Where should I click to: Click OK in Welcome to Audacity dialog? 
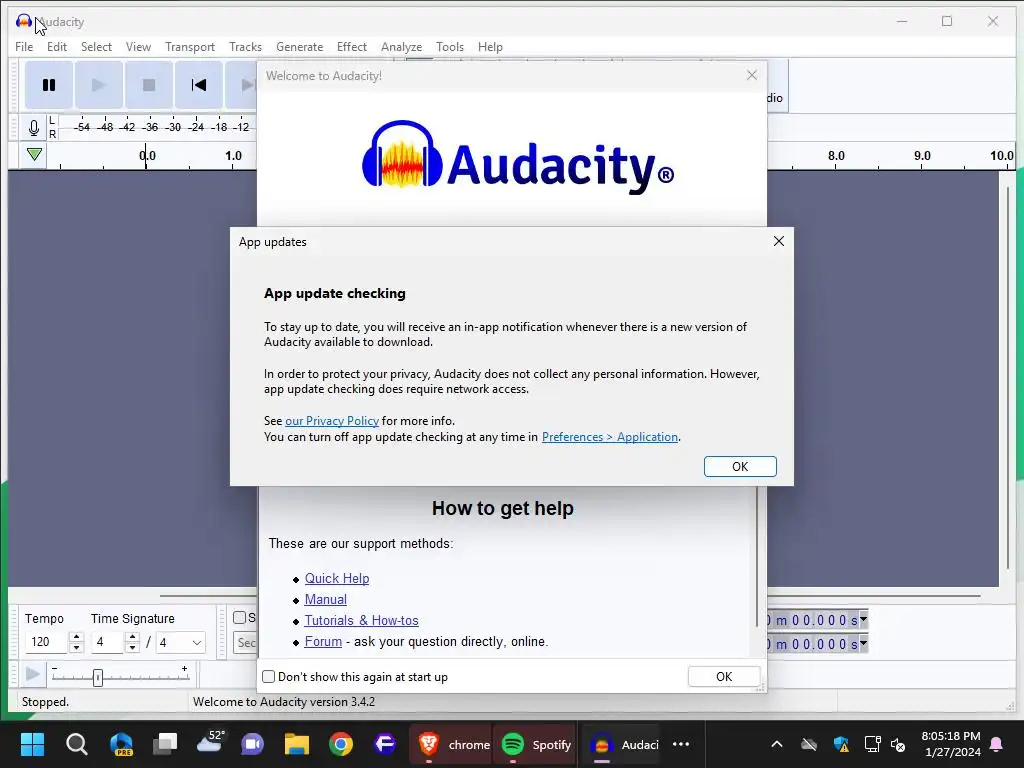pos(724,677)
